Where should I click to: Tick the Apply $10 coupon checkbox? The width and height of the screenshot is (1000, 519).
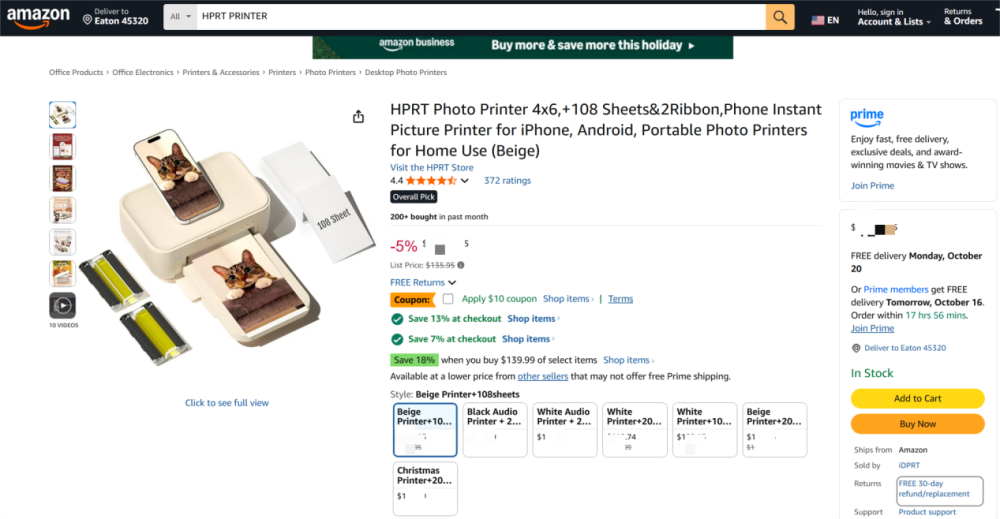(x=448, y=299)
